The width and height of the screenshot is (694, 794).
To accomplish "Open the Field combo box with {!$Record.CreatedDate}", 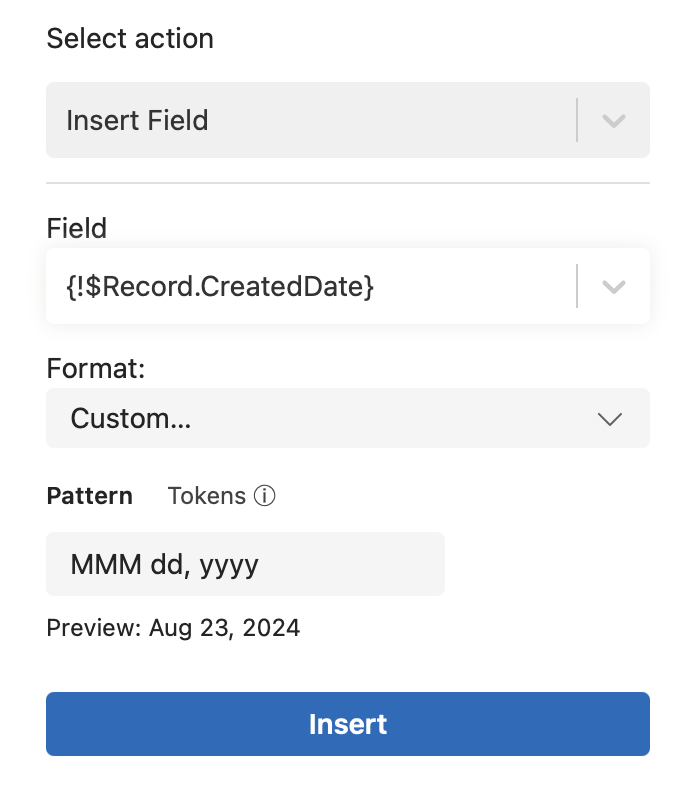I will pyautogui.click(x=348, y=286).
